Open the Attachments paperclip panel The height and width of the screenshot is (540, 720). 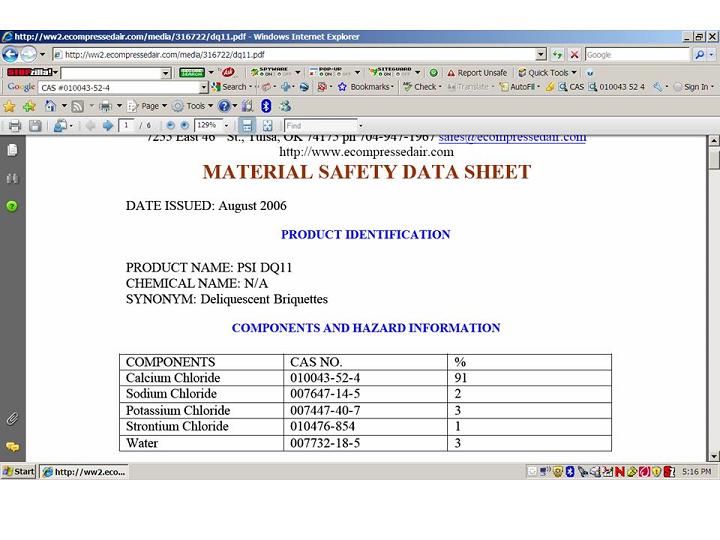tap(12, 419)
